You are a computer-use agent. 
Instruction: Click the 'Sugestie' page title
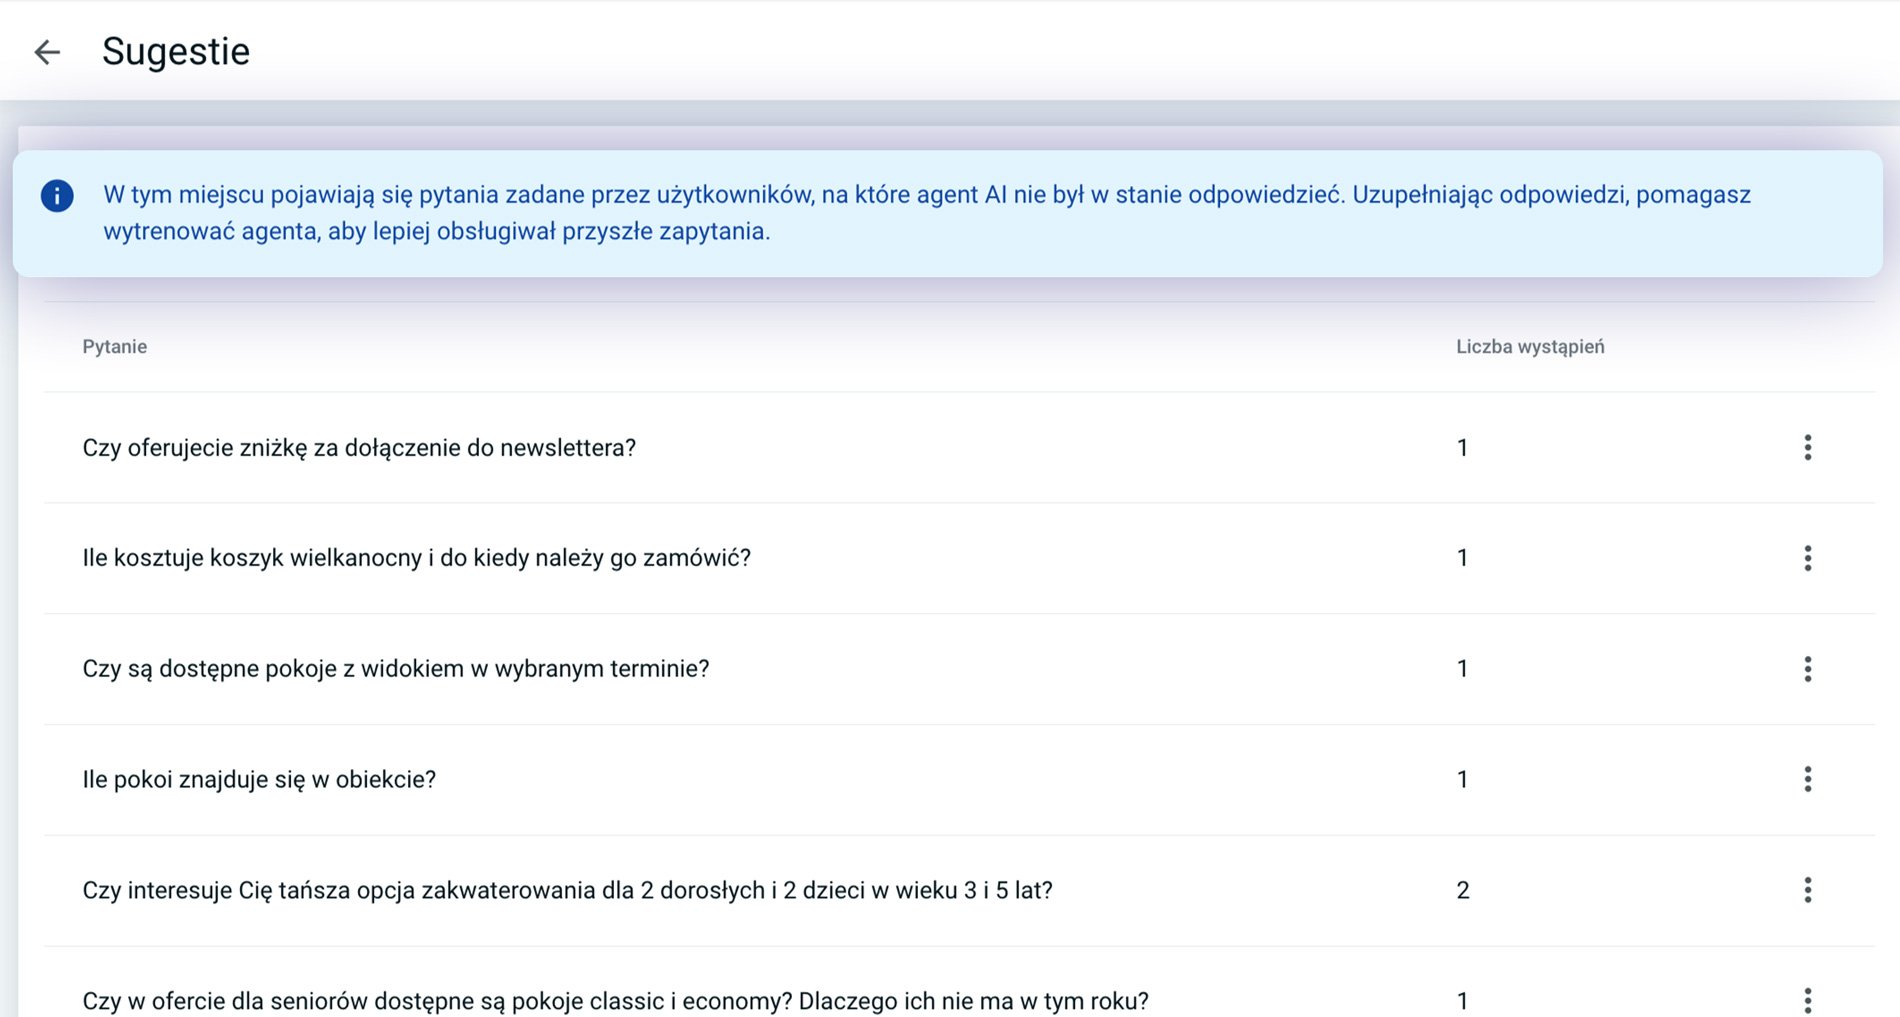tap(176, 52)
